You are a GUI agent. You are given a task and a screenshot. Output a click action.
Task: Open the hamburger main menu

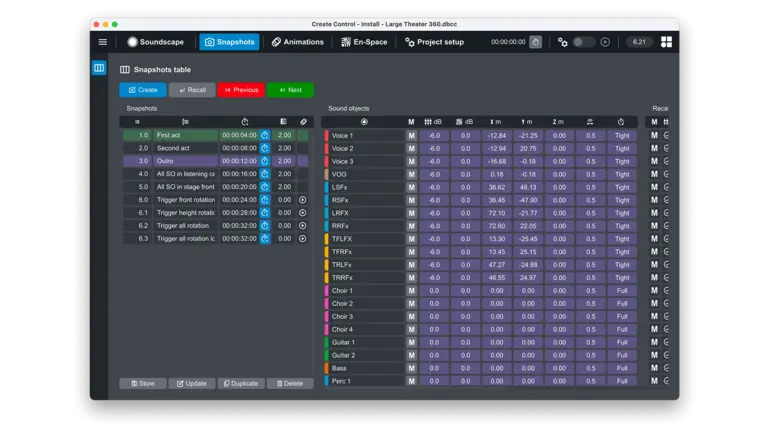click(102, 42)
